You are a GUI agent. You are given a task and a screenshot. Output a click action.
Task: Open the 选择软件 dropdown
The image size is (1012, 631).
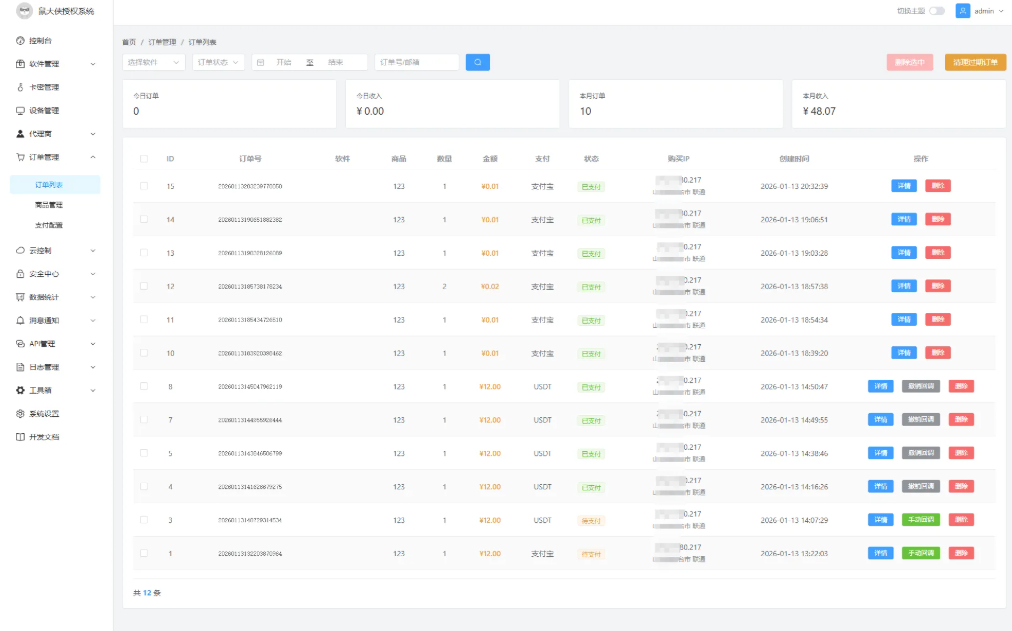coord(154,62)
